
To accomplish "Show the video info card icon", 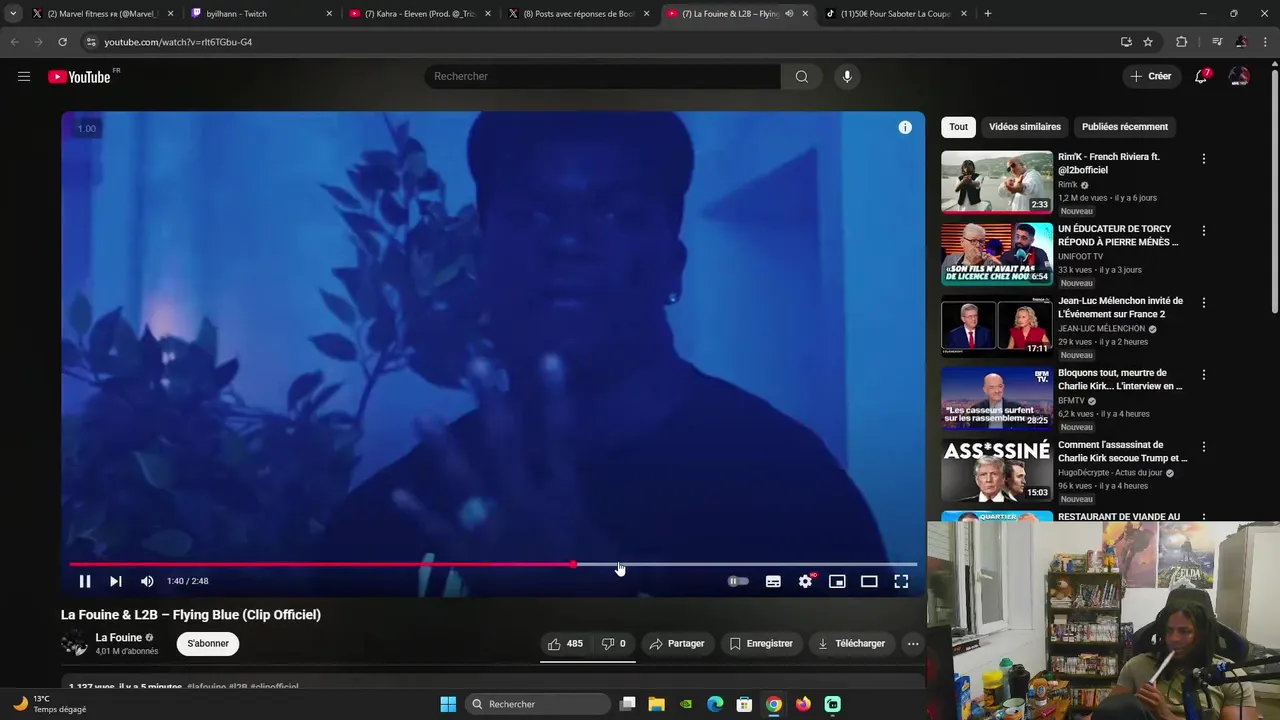I will [x=905, y=127].
